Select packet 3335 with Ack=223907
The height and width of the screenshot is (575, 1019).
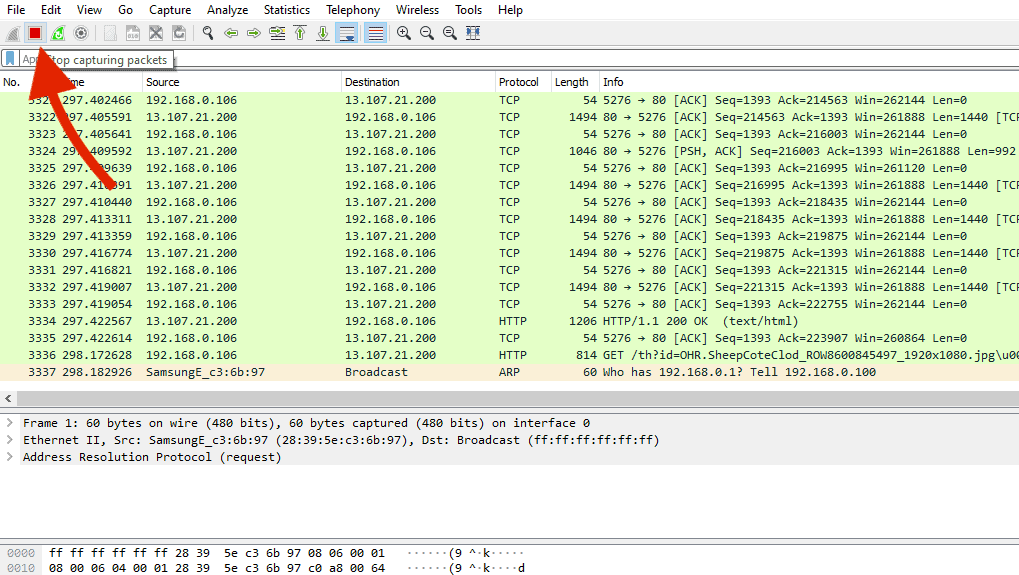tap(510, 338)
